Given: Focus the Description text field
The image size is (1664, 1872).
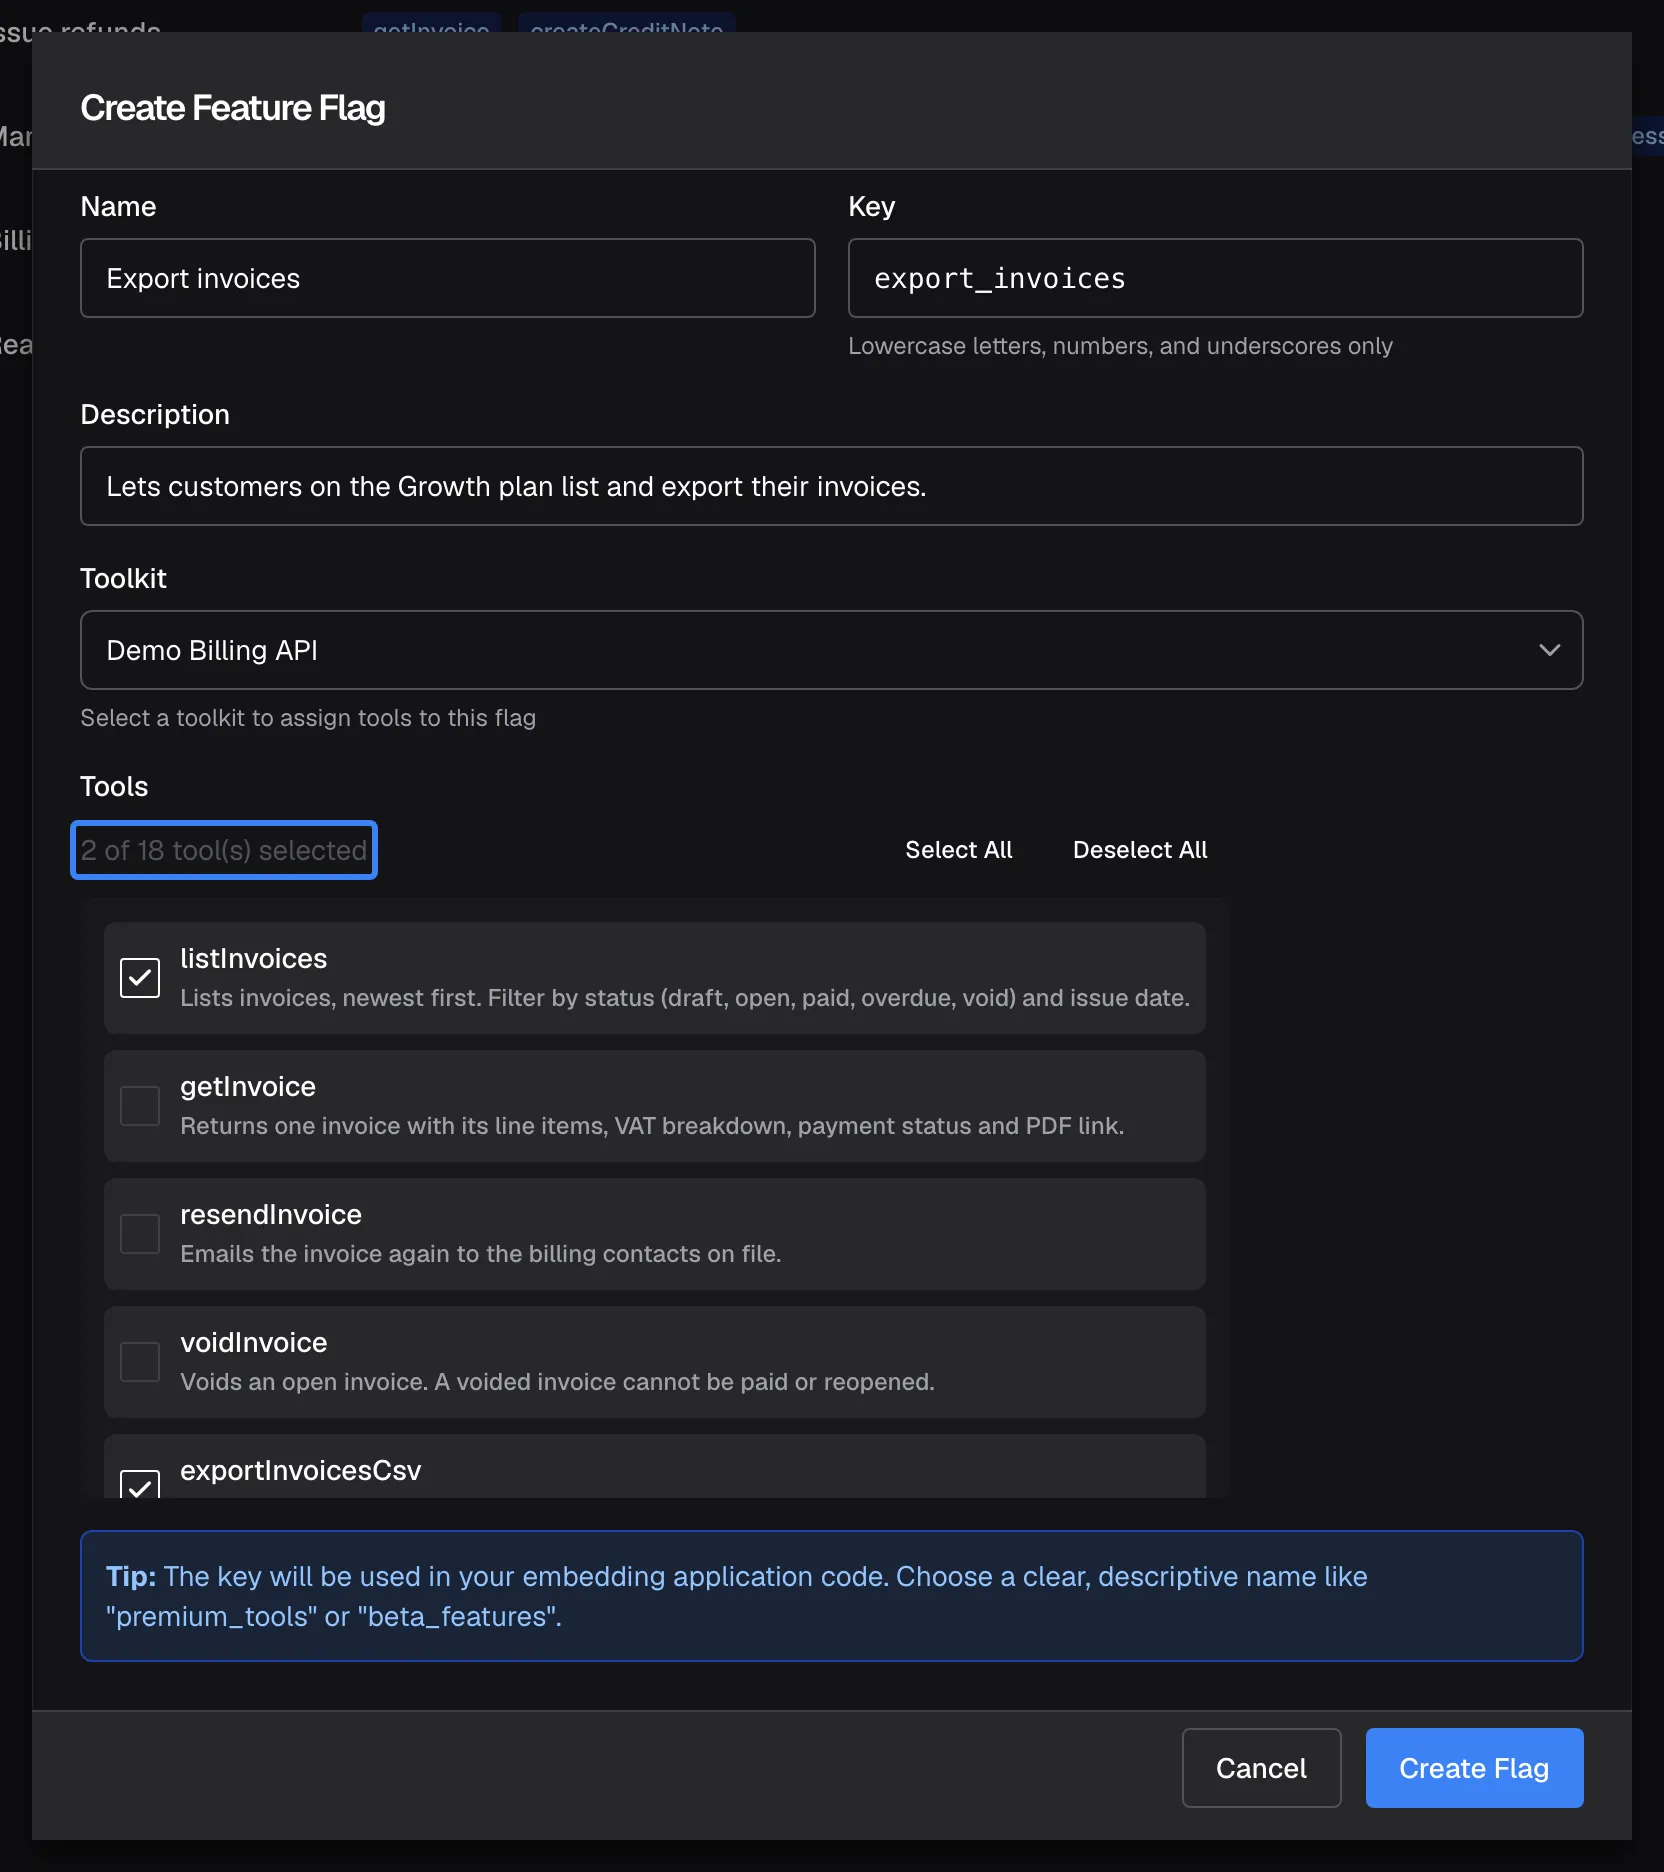Looking at the screenshot, I should [x=831, y=486].
